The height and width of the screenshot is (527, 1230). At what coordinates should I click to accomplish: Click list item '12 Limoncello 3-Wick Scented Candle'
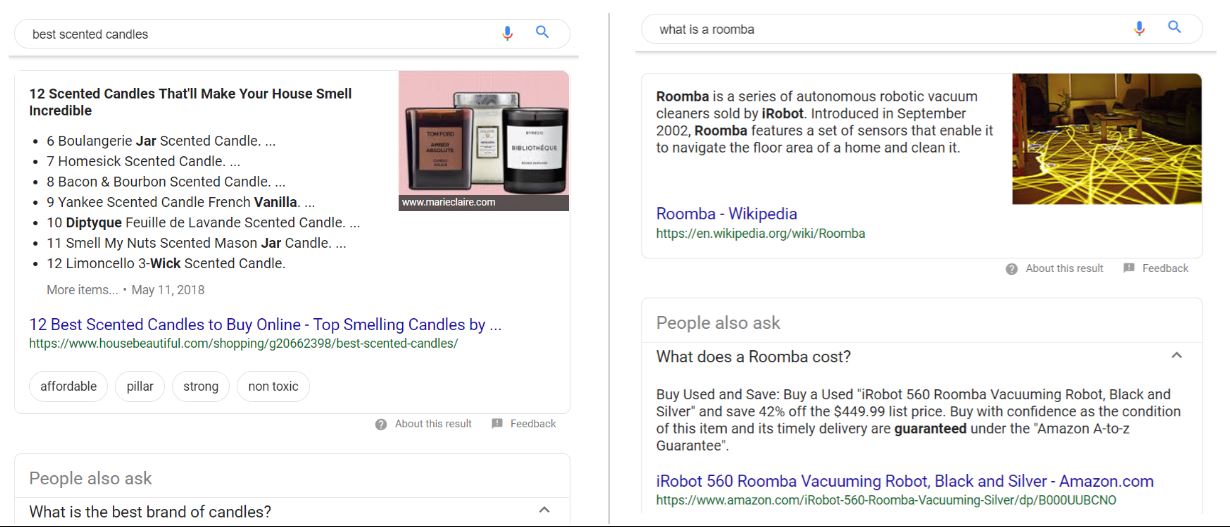166,264
